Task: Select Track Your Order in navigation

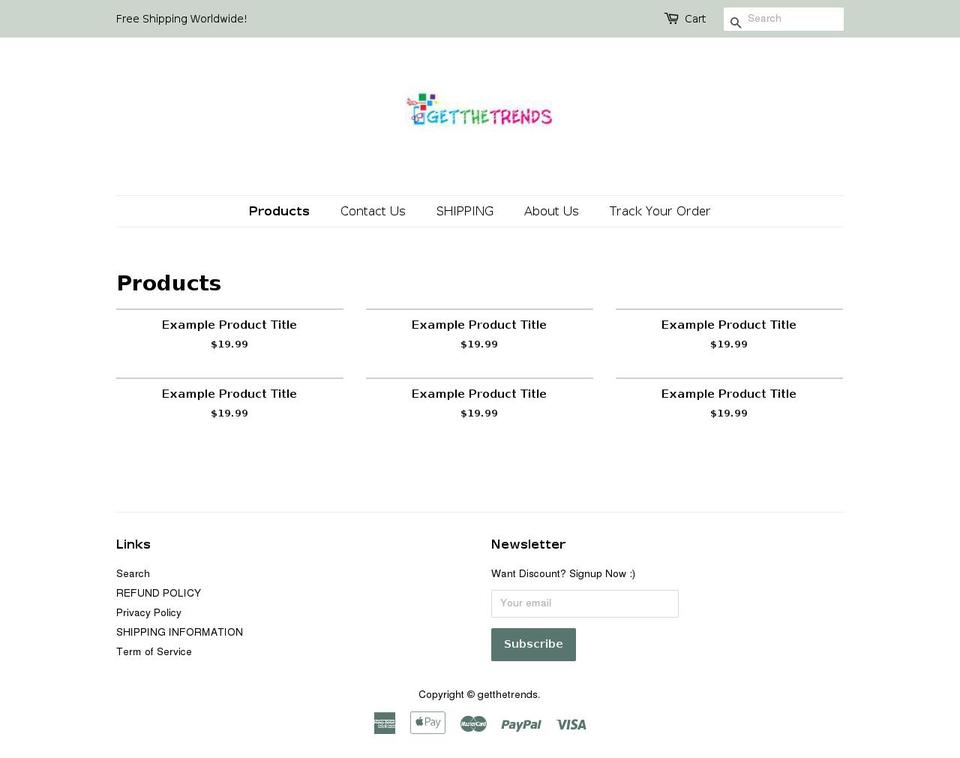Action: point(660,211)
